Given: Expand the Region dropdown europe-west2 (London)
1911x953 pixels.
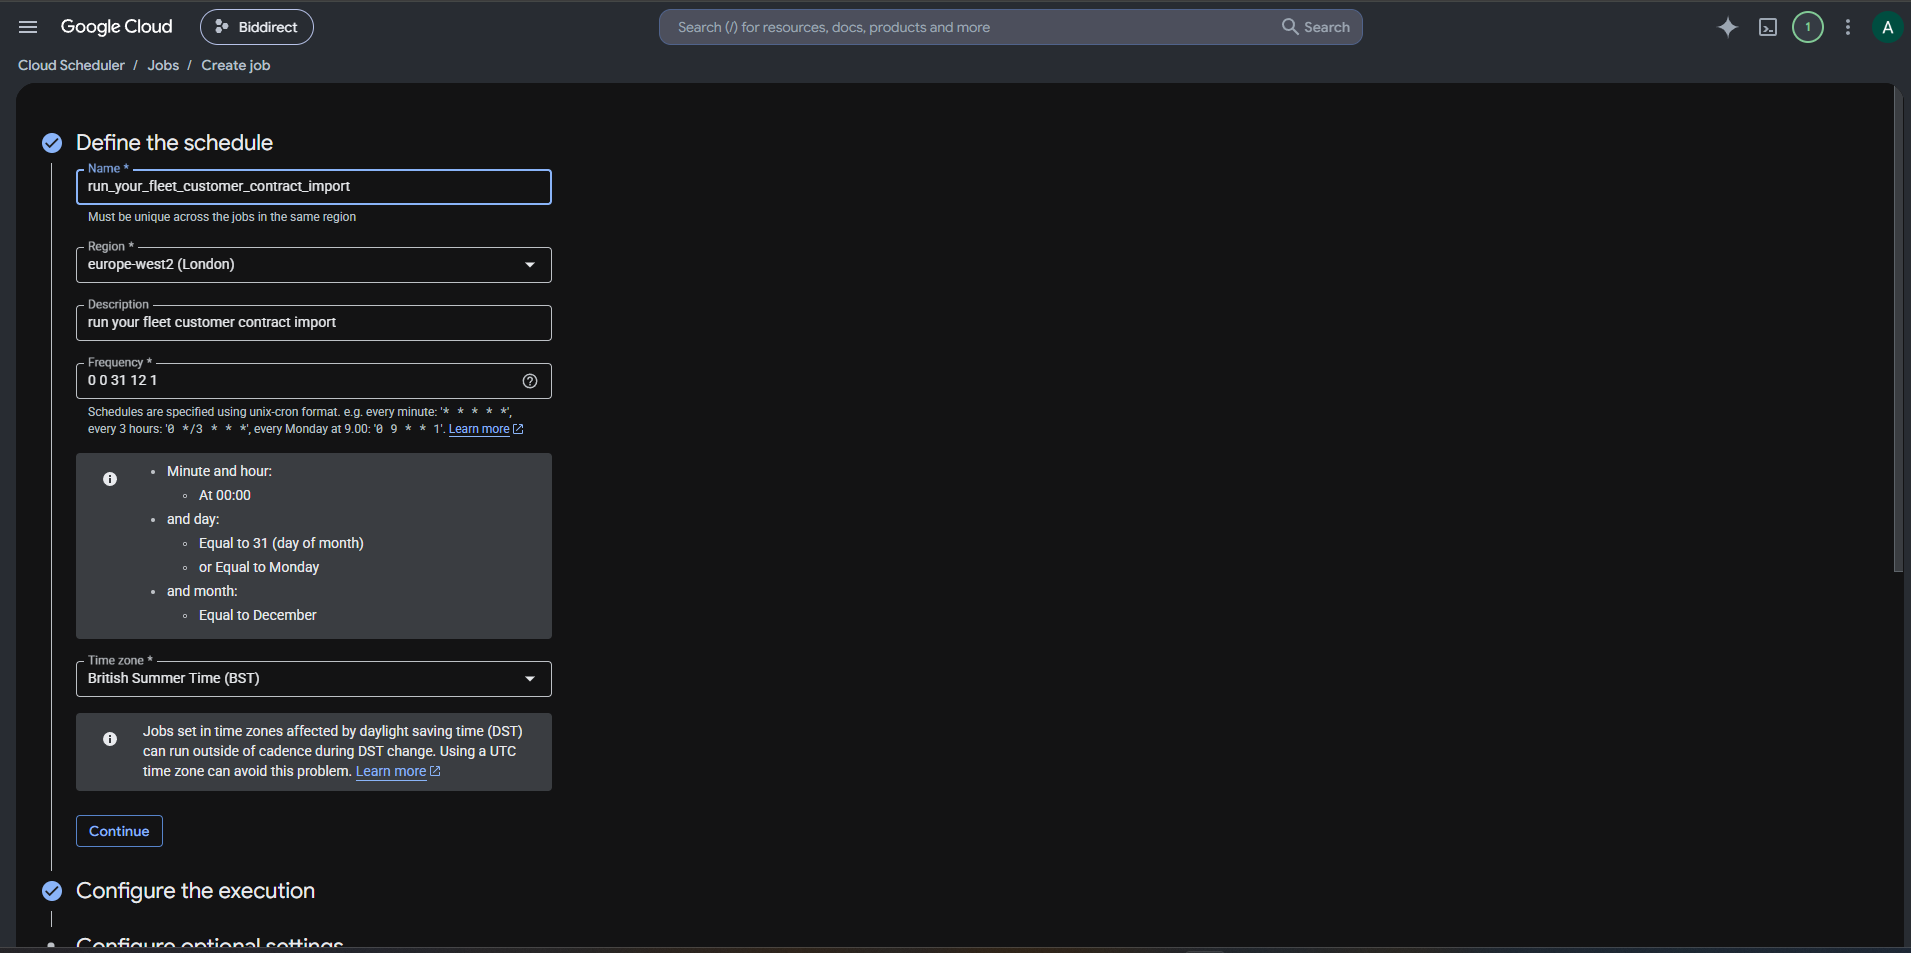Looking at the screenshot, I should 314,265.
